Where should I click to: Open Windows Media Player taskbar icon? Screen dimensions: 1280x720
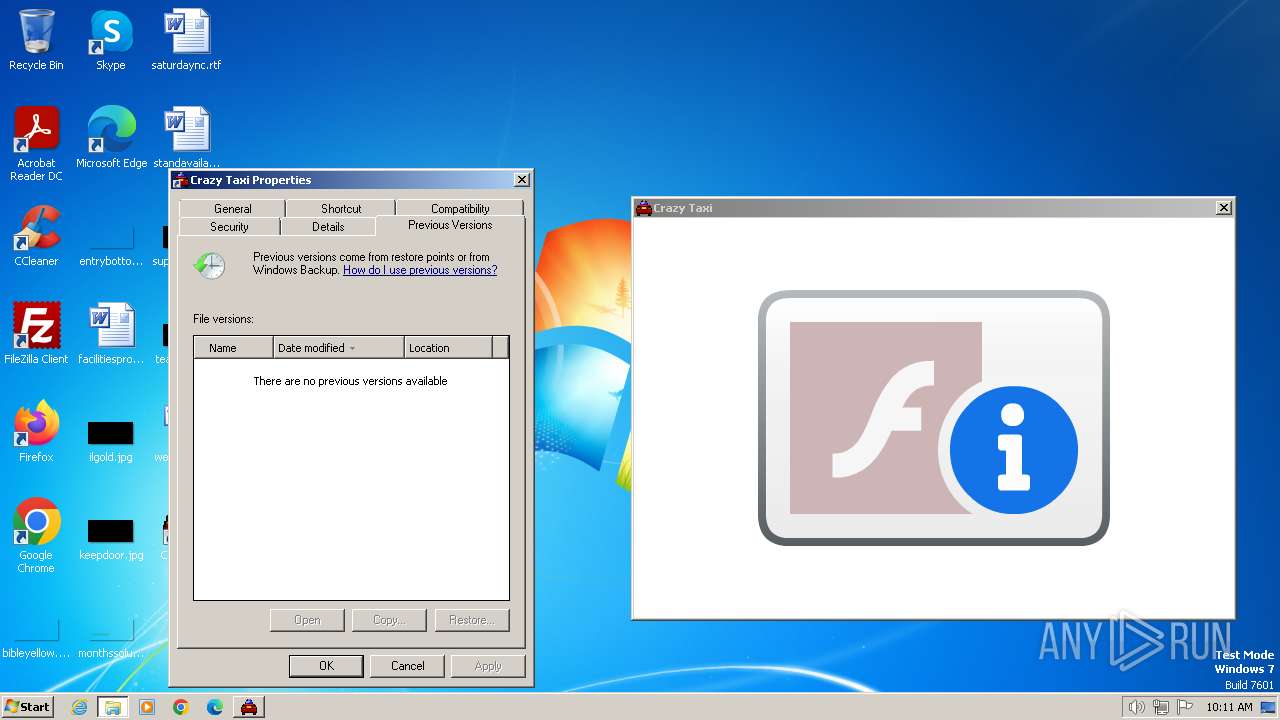click(147, 707)
